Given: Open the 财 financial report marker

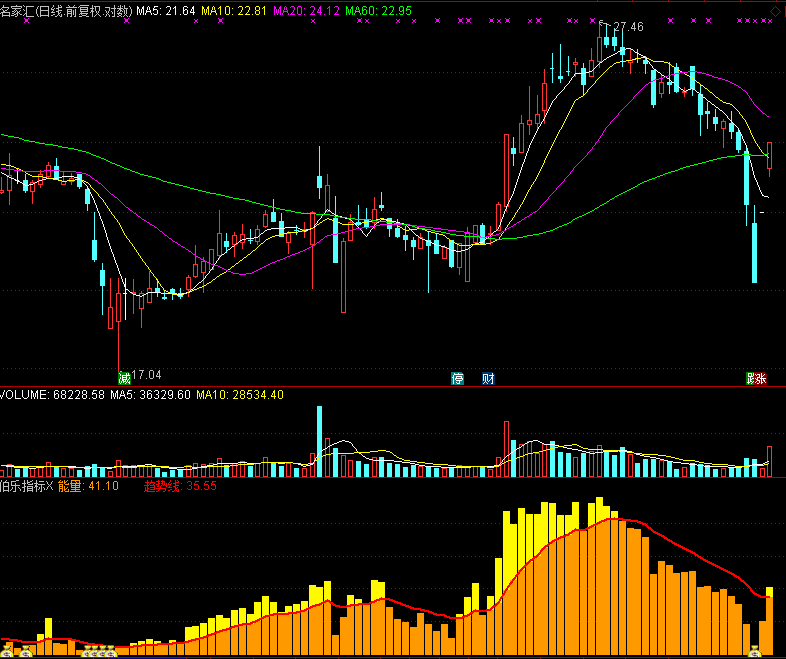Looking at the screenshot, I should pyautogui.click(x=488, y=378).
